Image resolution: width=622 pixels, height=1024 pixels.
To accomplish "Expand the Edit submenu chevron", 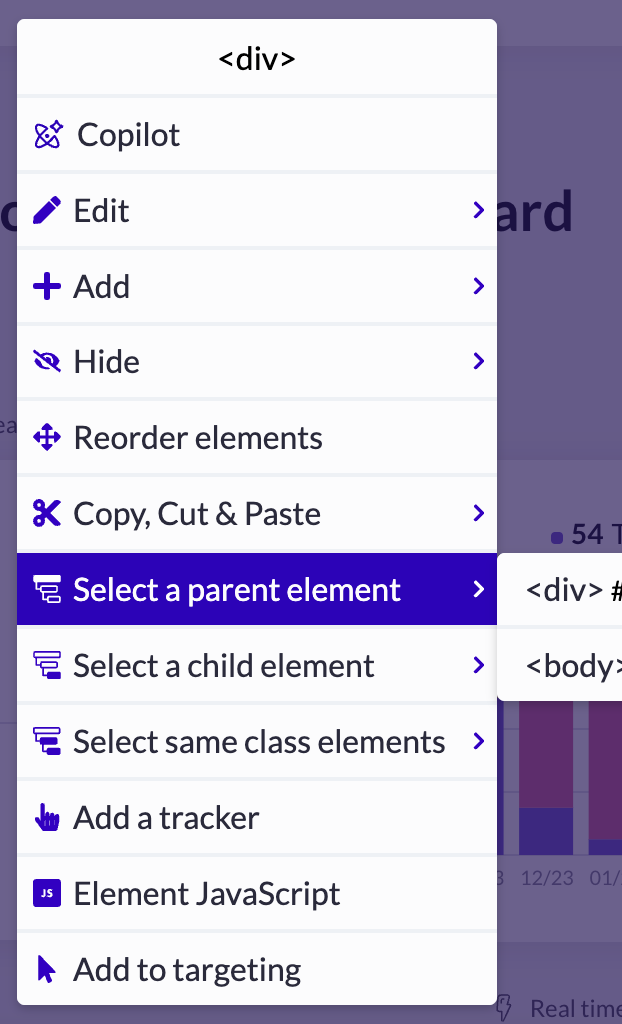I will (479, 210).
